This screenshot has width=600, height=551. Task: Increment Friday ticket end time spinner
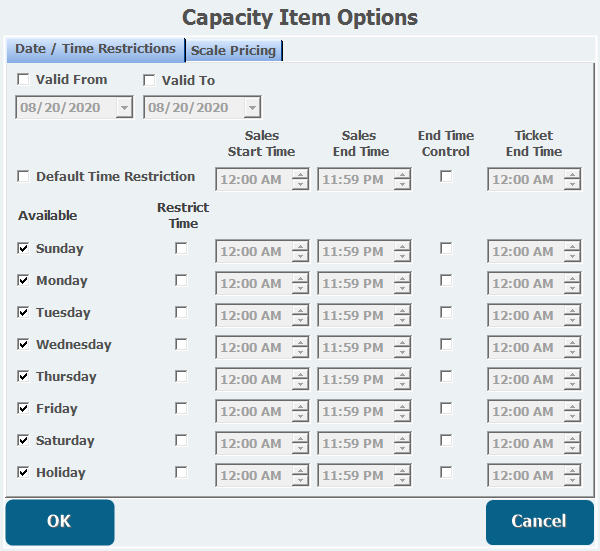572,406
